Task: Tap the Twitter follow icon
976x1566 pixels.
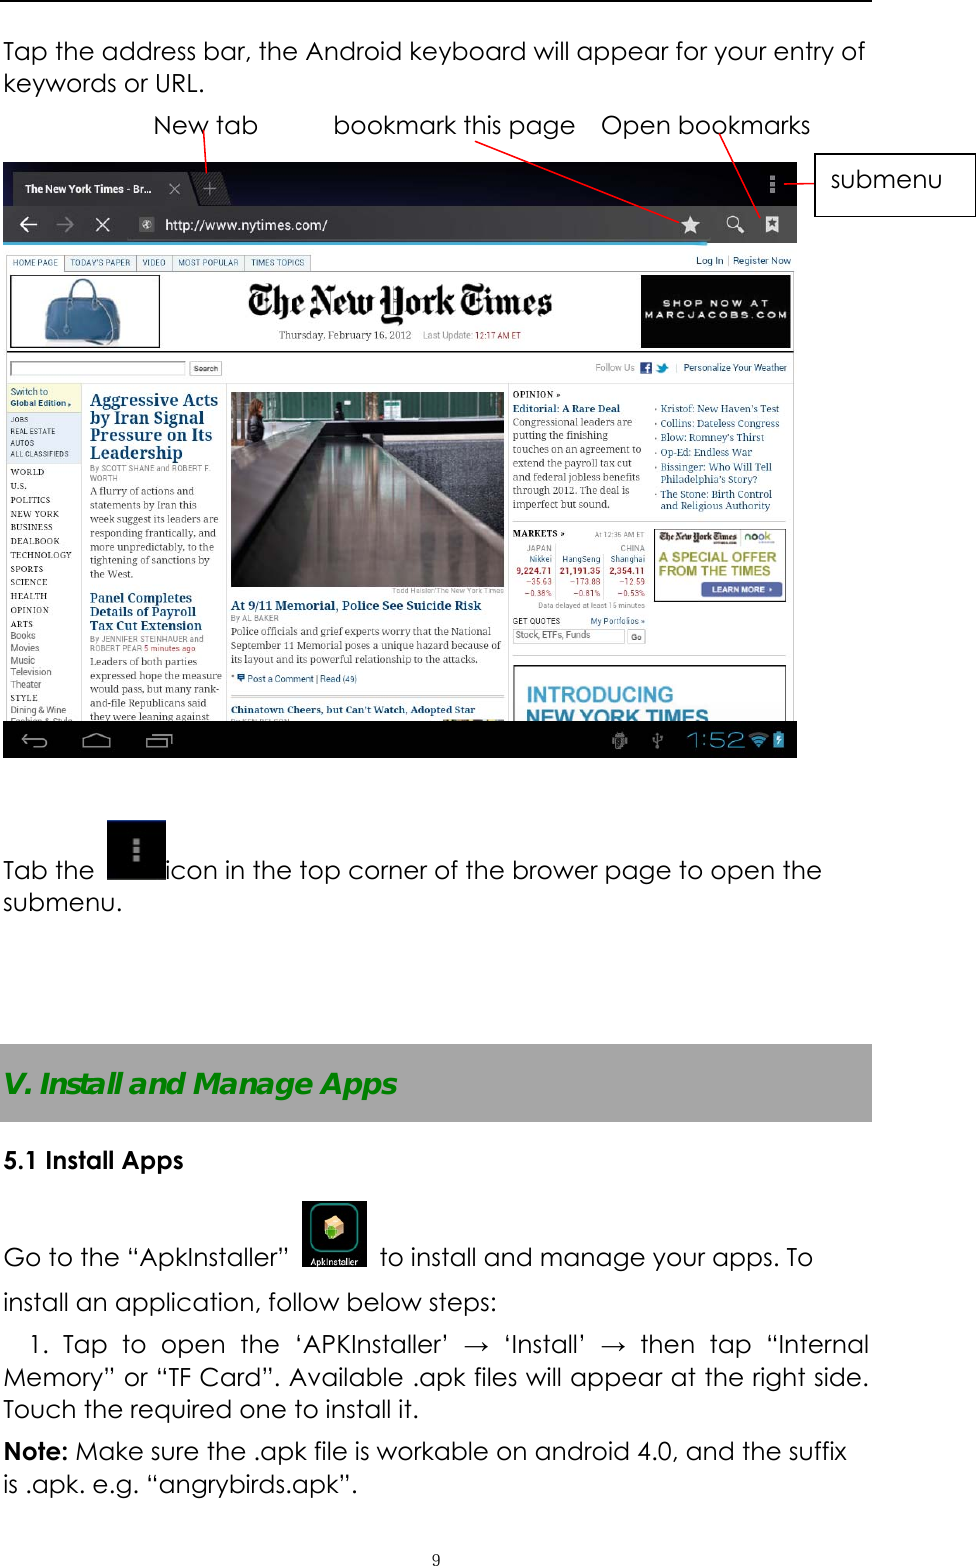Action: [663, 368]
